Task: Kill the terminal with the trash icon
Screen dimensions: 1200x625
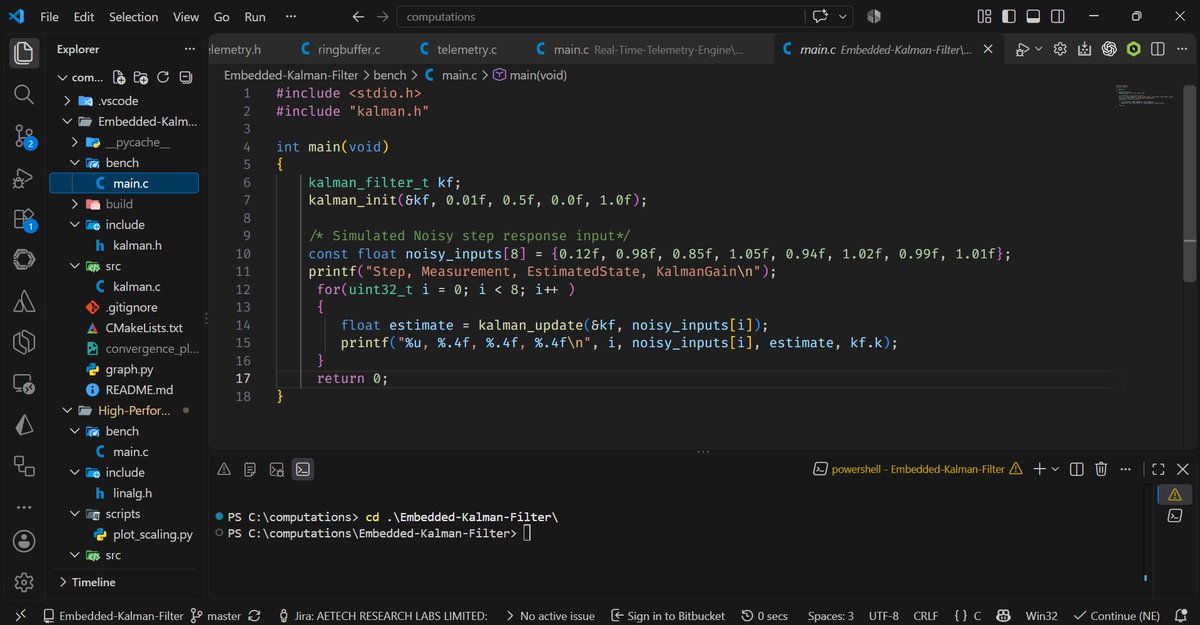Action: pyautogui.click(x=1101, y=468)
